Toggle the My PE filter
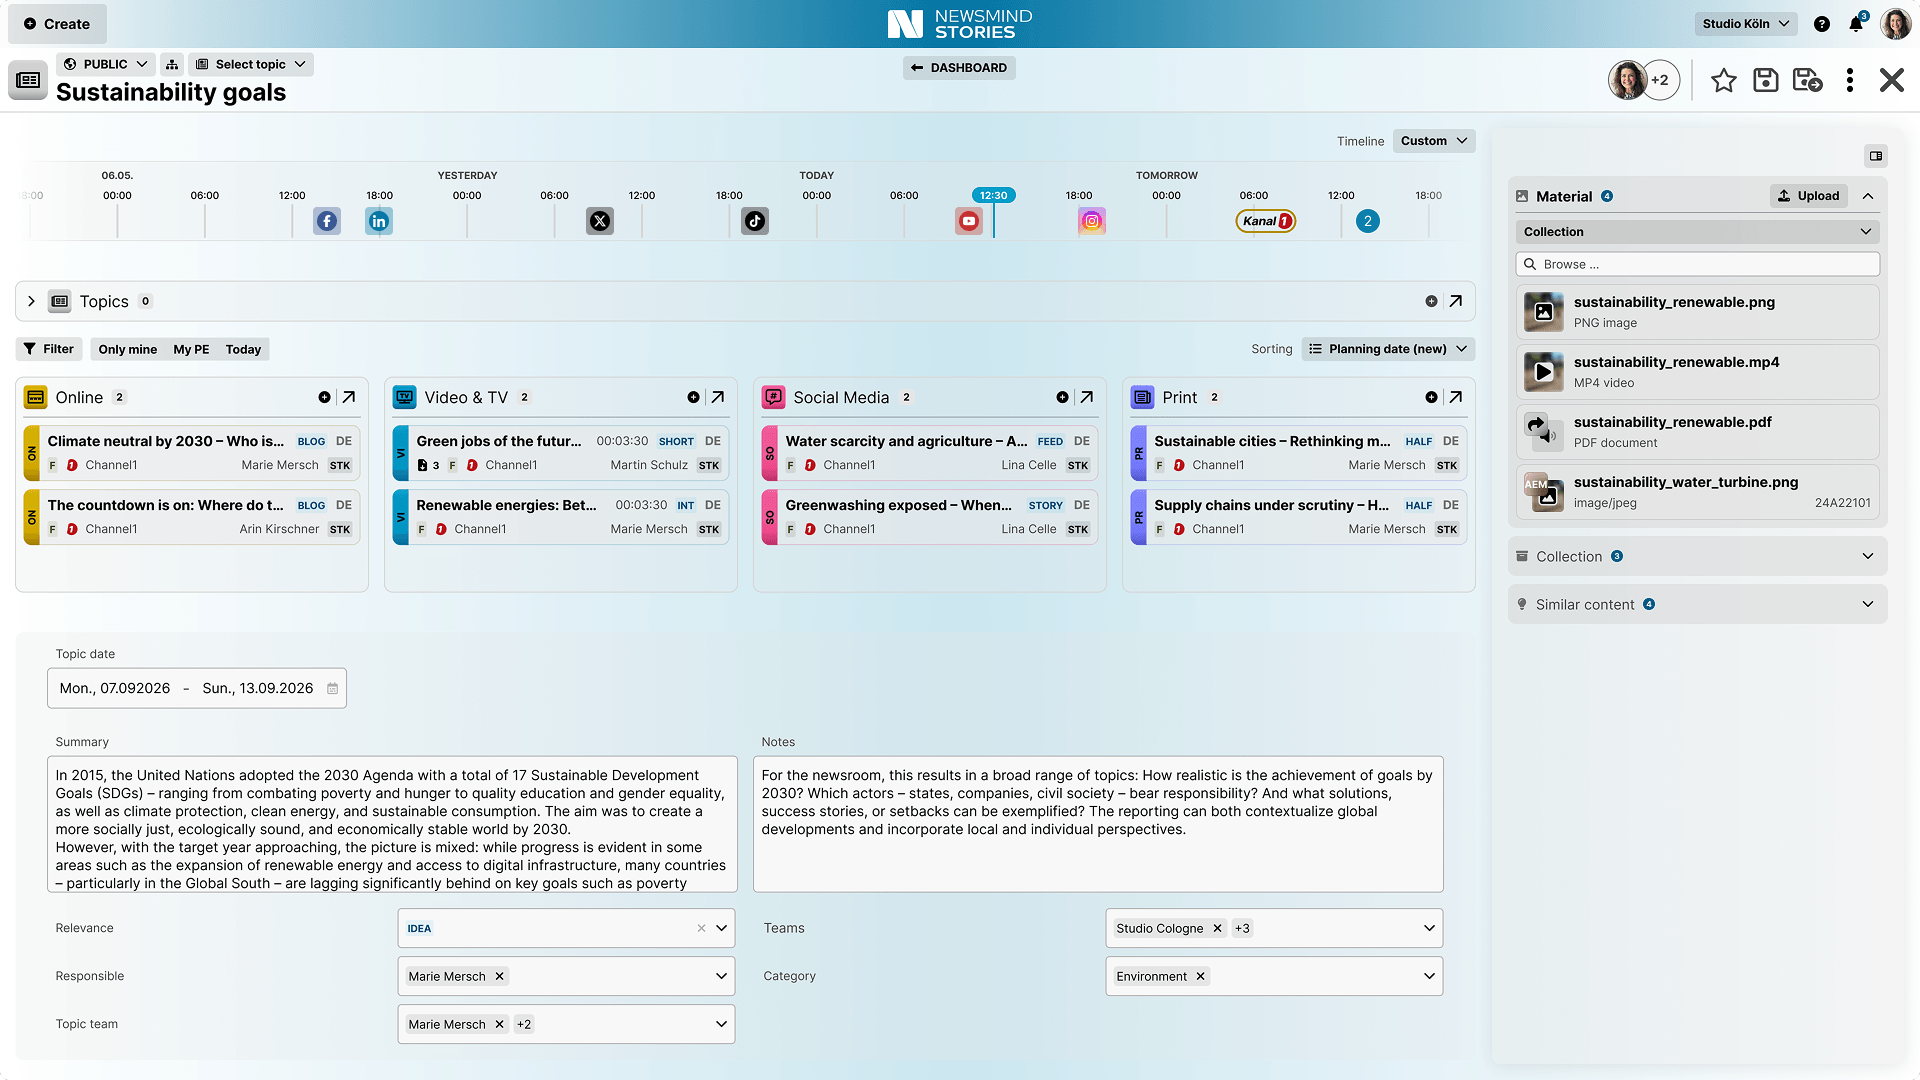Viewport: 1920px width, 1080px height. point(191,349)
